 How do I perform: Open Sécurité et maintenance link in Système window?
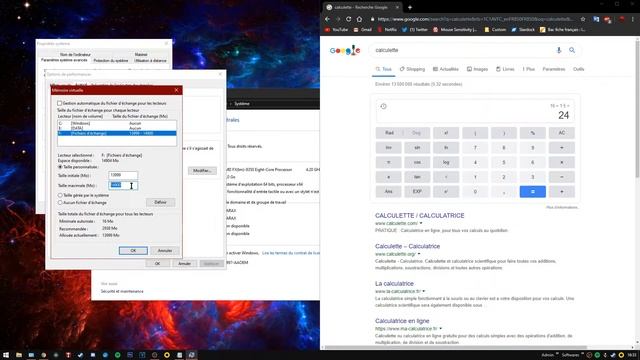coord(122,291)
